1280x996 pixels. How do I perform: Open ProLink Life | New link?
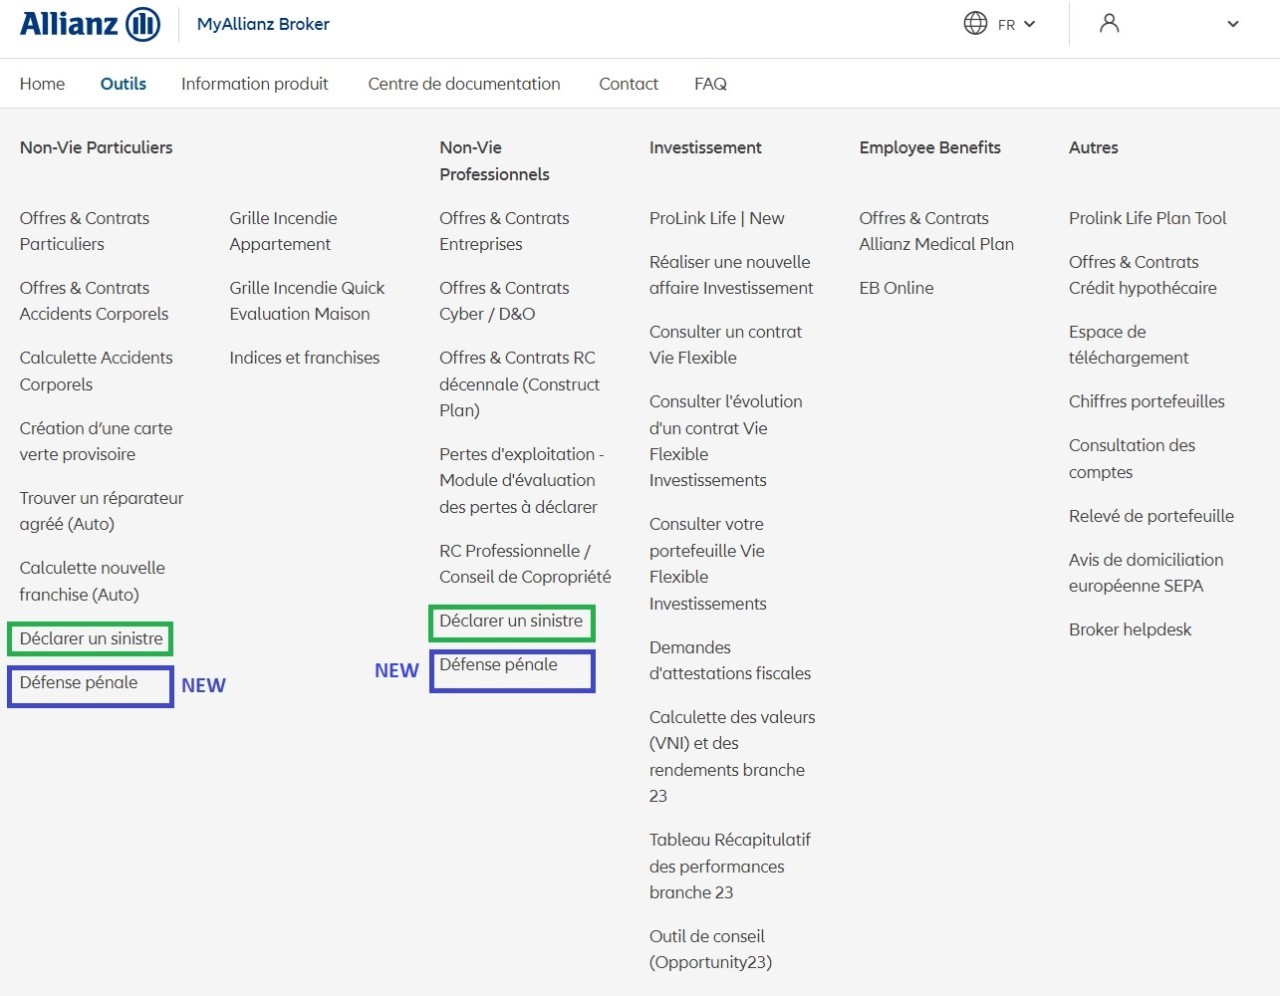pos(716,218)
